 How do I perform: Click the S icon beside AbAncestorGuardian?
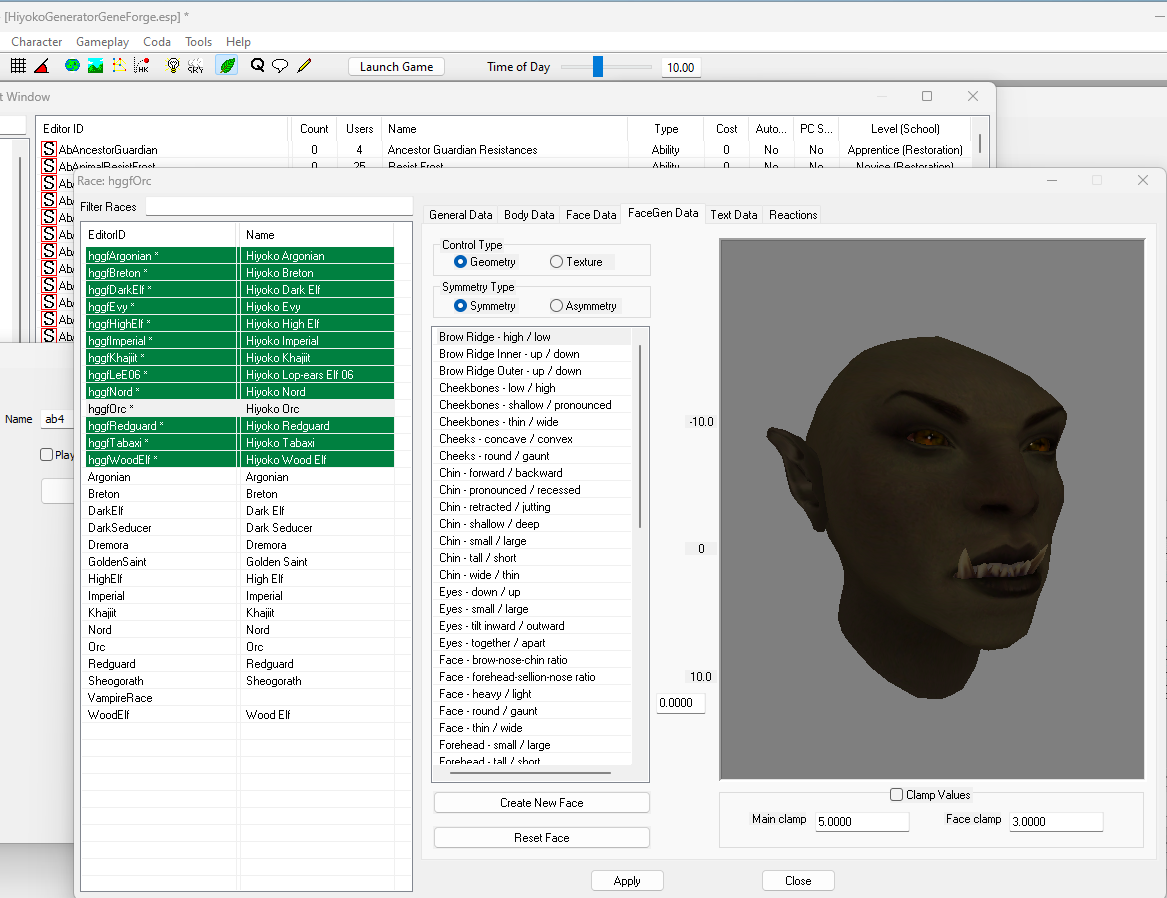point(48,150)
